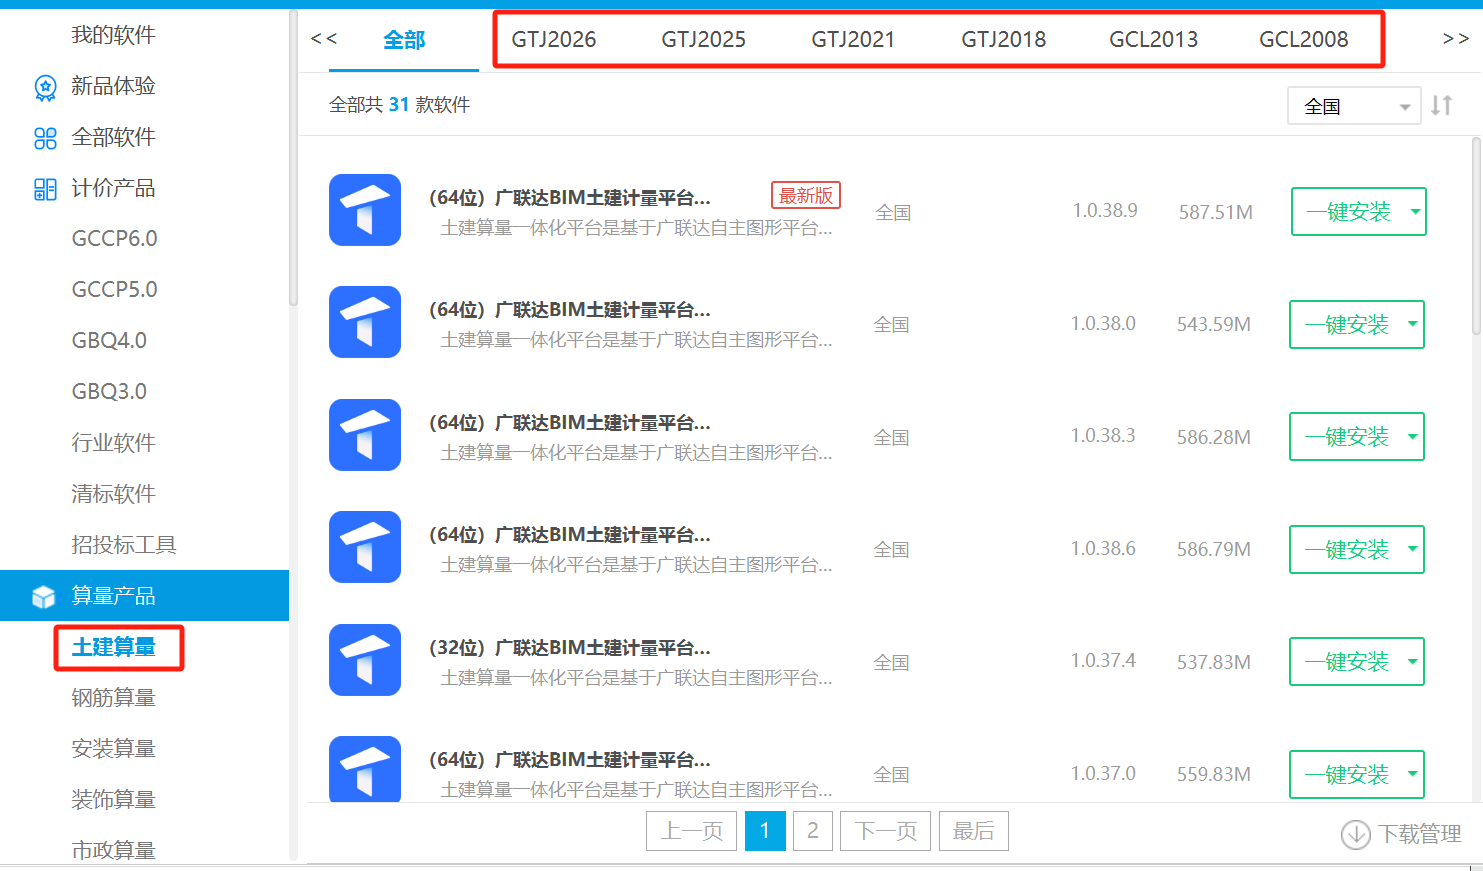Switch to the GTJ2021 tab
The image size is (1483, 871).
pyautogui.click(x=853, y=40)
